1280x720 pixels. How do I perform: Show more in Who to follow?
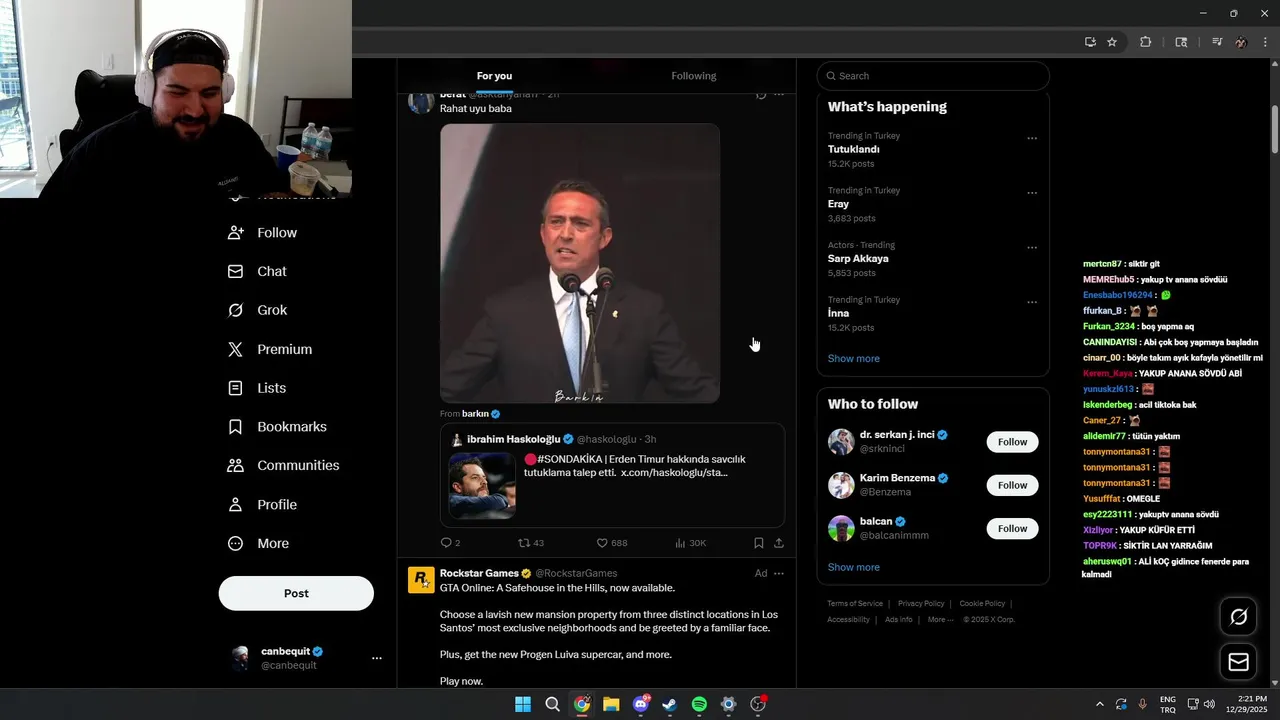pyautogui.click(x=854, y=567)
